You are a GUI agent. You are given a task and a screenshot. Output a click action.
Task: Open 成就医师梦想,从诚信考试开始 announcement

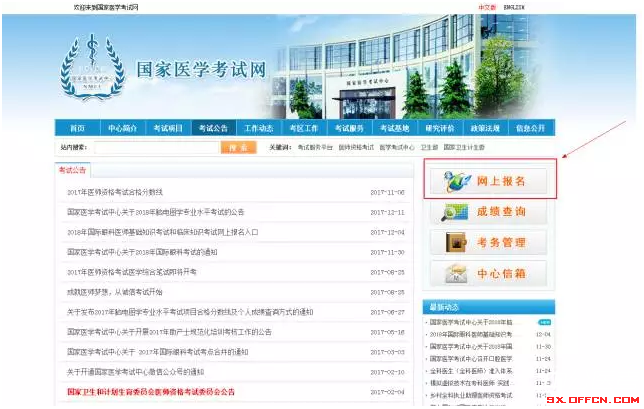pos(115,292)
